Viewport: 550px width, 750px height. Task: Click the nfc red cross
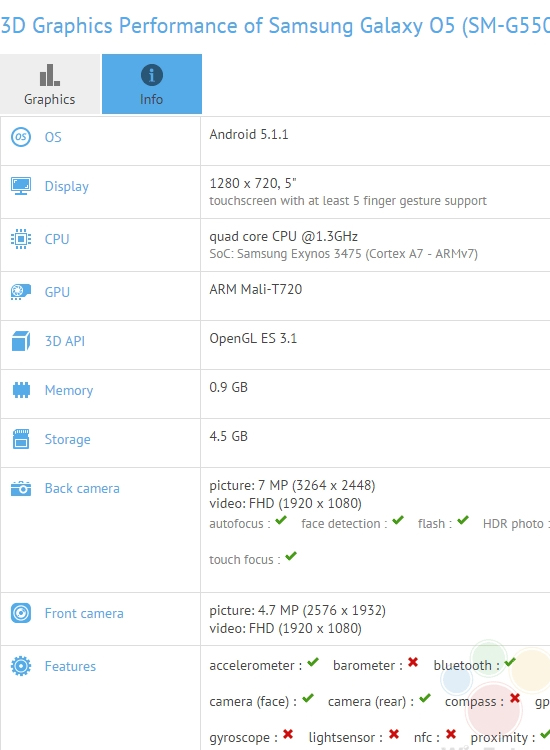pos(451,734)
